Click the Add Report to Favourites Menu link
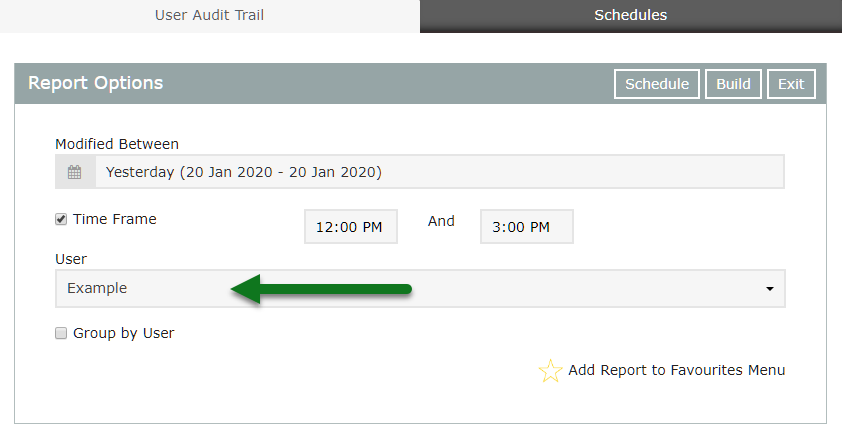Screen dimensions: 842x436 [676, 370]
